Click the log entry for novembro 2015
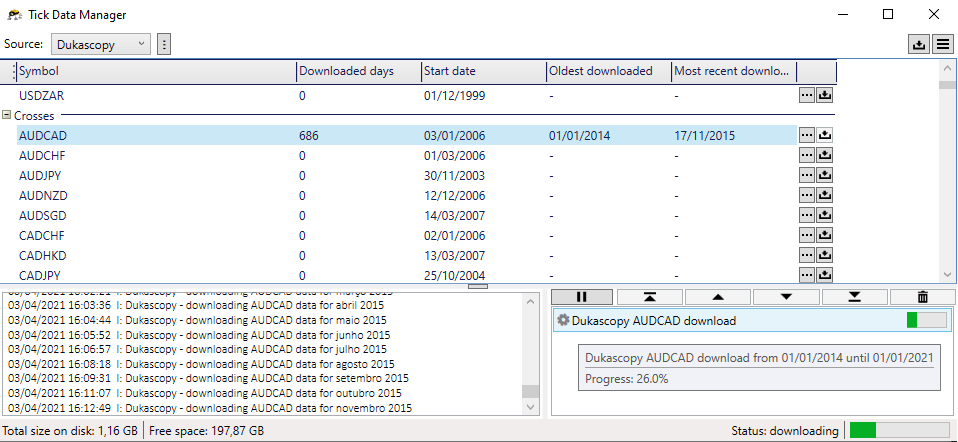958x442 pixels. (210, 408)
